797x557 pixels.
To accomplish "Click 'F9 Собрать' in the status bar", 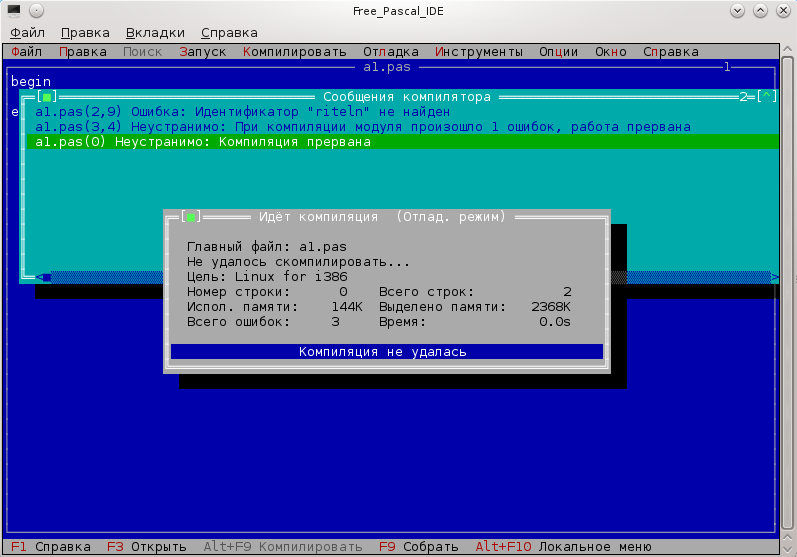I will tap(418, 547).
